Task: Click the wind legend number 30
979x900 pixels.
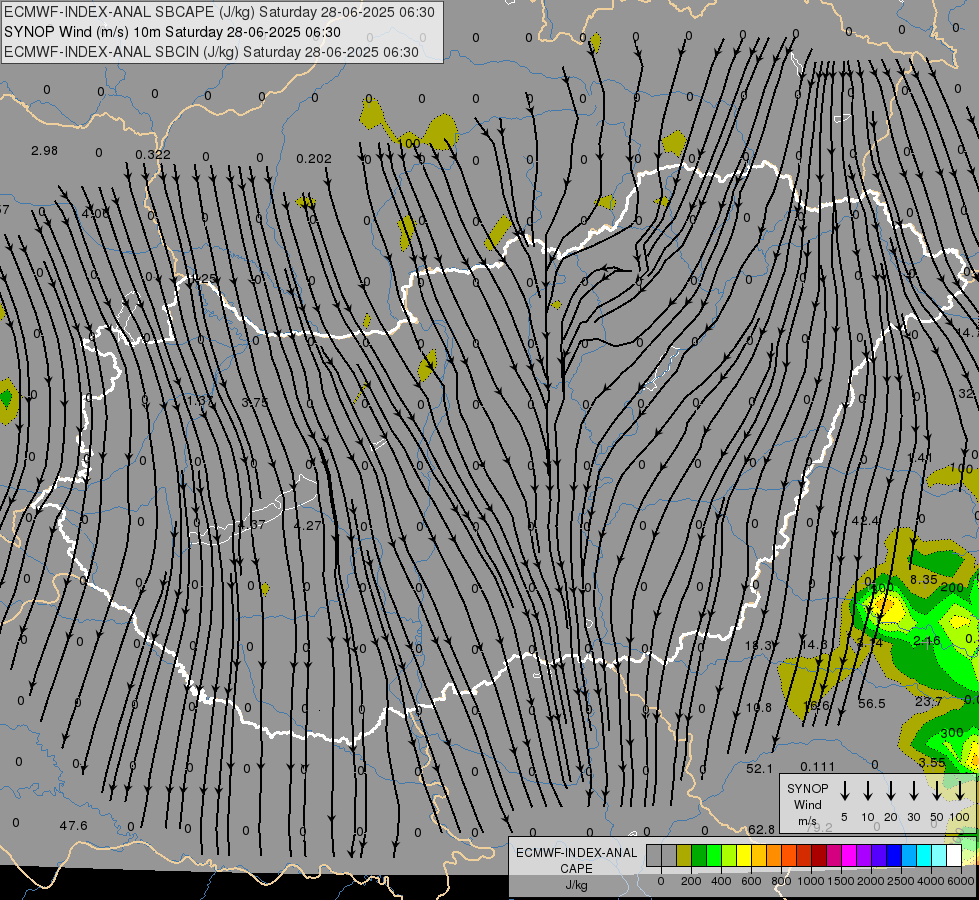Action: tap(914, 817)
